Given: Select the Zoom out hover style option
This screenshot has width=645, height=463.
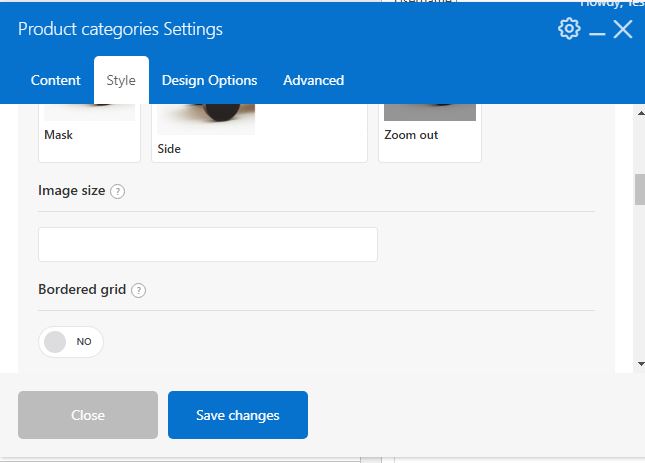Looking at the screenshot, I should click(x=430, y=132).
